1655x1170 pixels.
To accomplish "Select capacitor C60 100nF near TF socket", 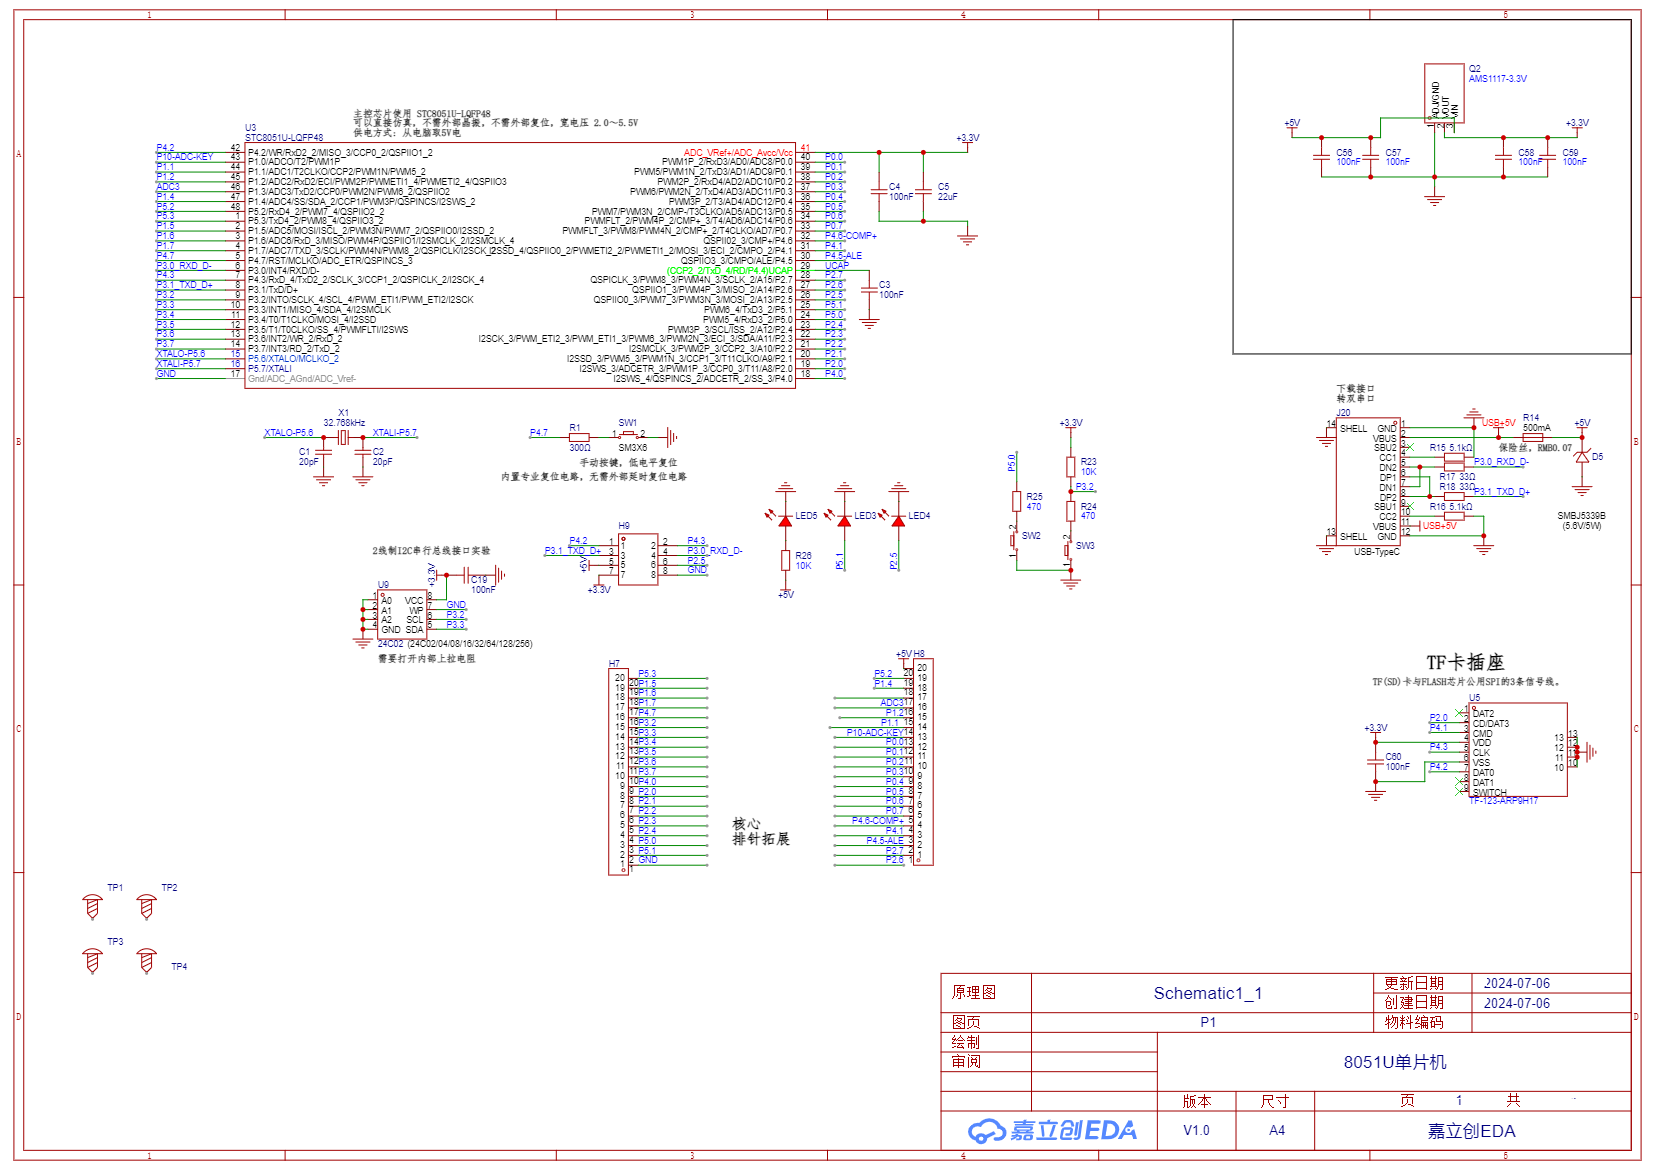I will 1376,762.
